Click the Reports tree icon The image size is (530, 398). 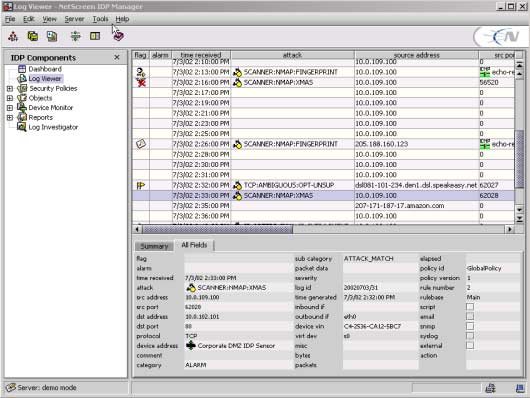pos(22,117)
